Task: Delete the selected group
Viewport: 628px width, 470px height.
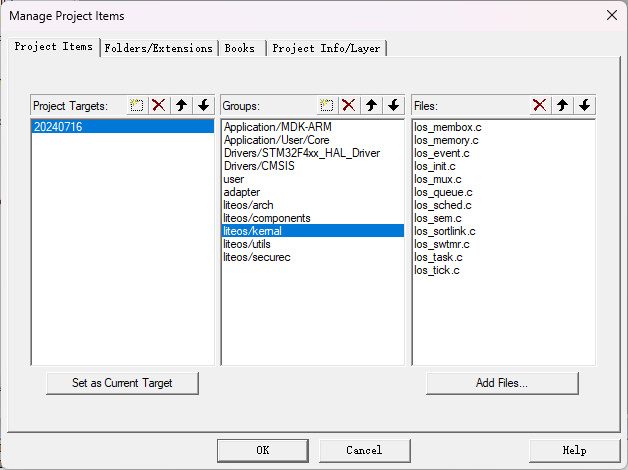Action: (349, 106)
